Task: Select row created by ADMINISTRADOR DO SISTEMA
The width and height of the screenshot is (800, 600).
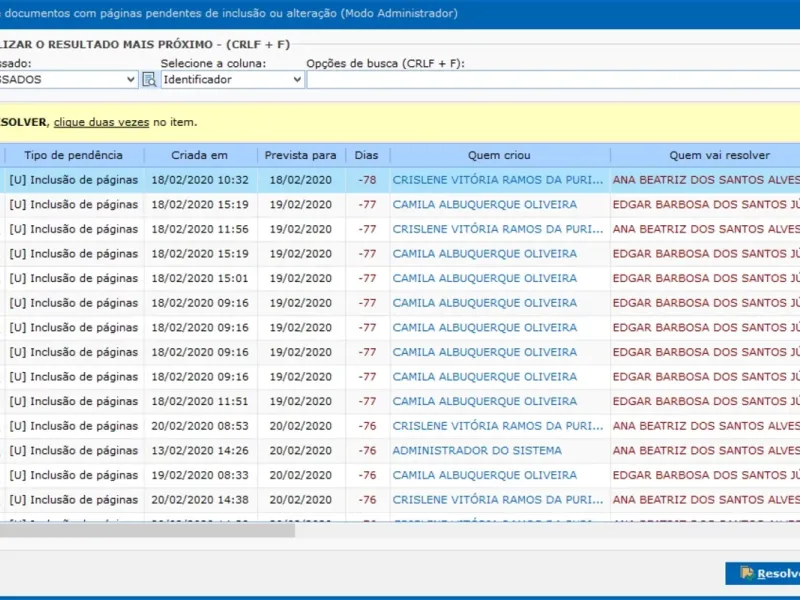Action: [x=476, y=451]
